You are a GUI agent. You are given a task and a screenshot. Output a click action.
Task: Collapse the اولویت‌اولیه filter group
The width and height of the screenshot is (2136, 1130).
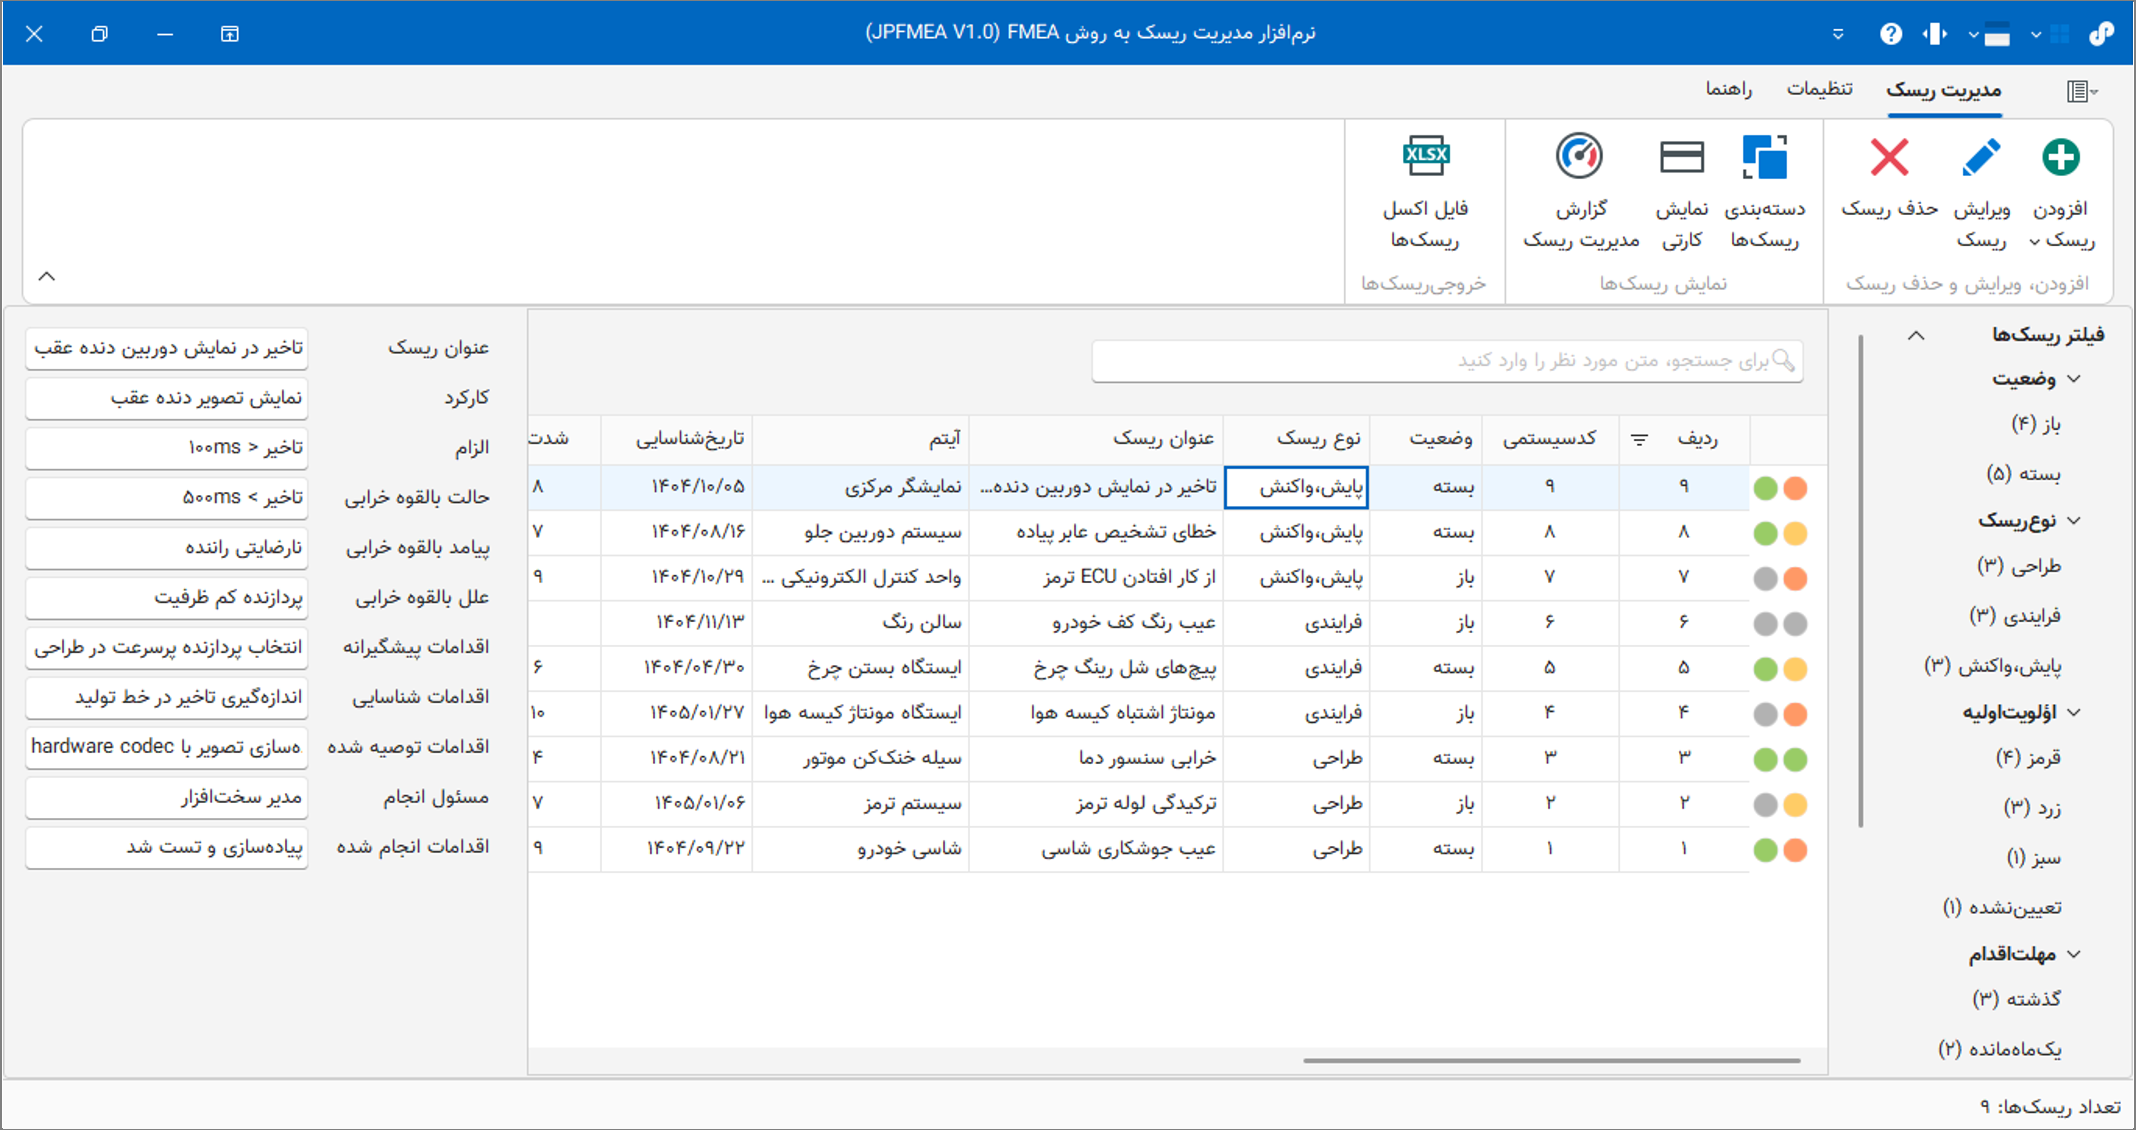pos(2074,712)
